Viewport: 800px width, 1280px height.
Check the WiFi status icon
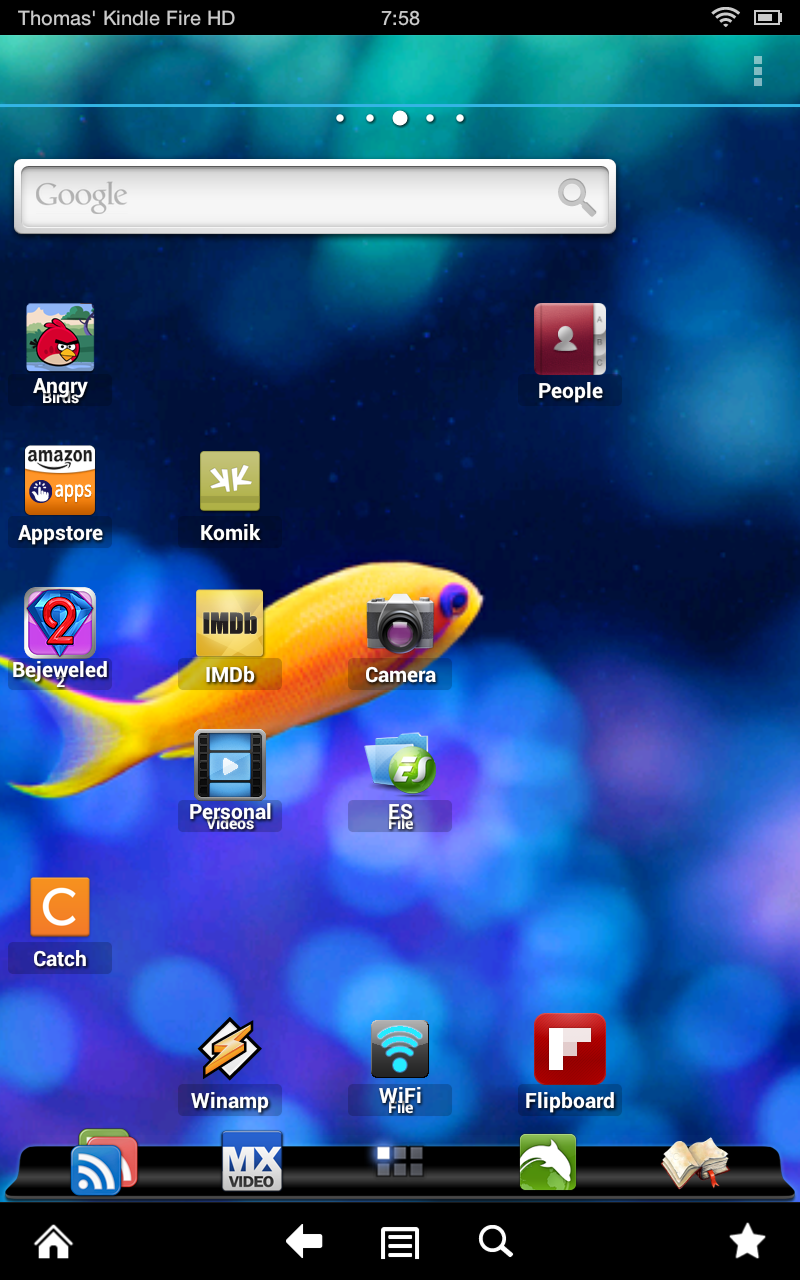[x=724, y=17]
